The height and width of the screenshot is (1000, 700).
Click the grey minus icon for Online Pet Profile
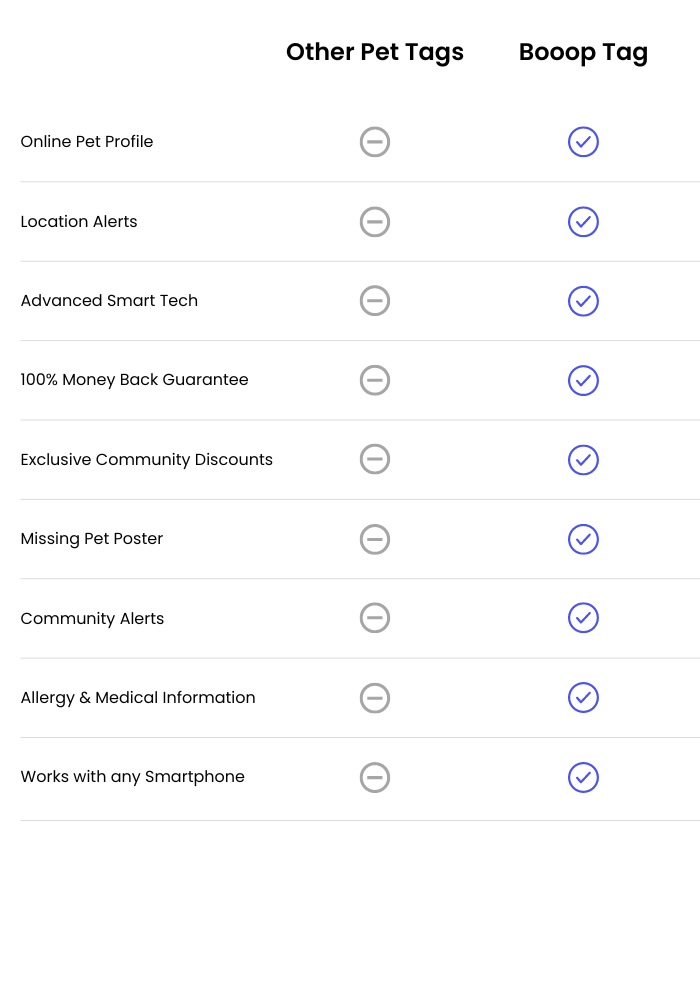(375, 142)
